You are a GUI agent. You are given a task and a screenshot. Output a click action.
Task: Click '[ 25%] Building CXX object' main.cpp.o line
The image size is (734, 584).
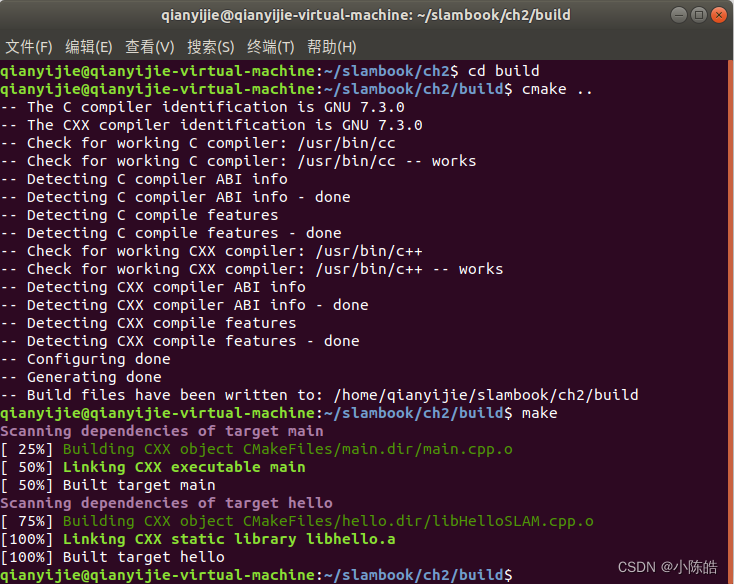click(257, 449)
